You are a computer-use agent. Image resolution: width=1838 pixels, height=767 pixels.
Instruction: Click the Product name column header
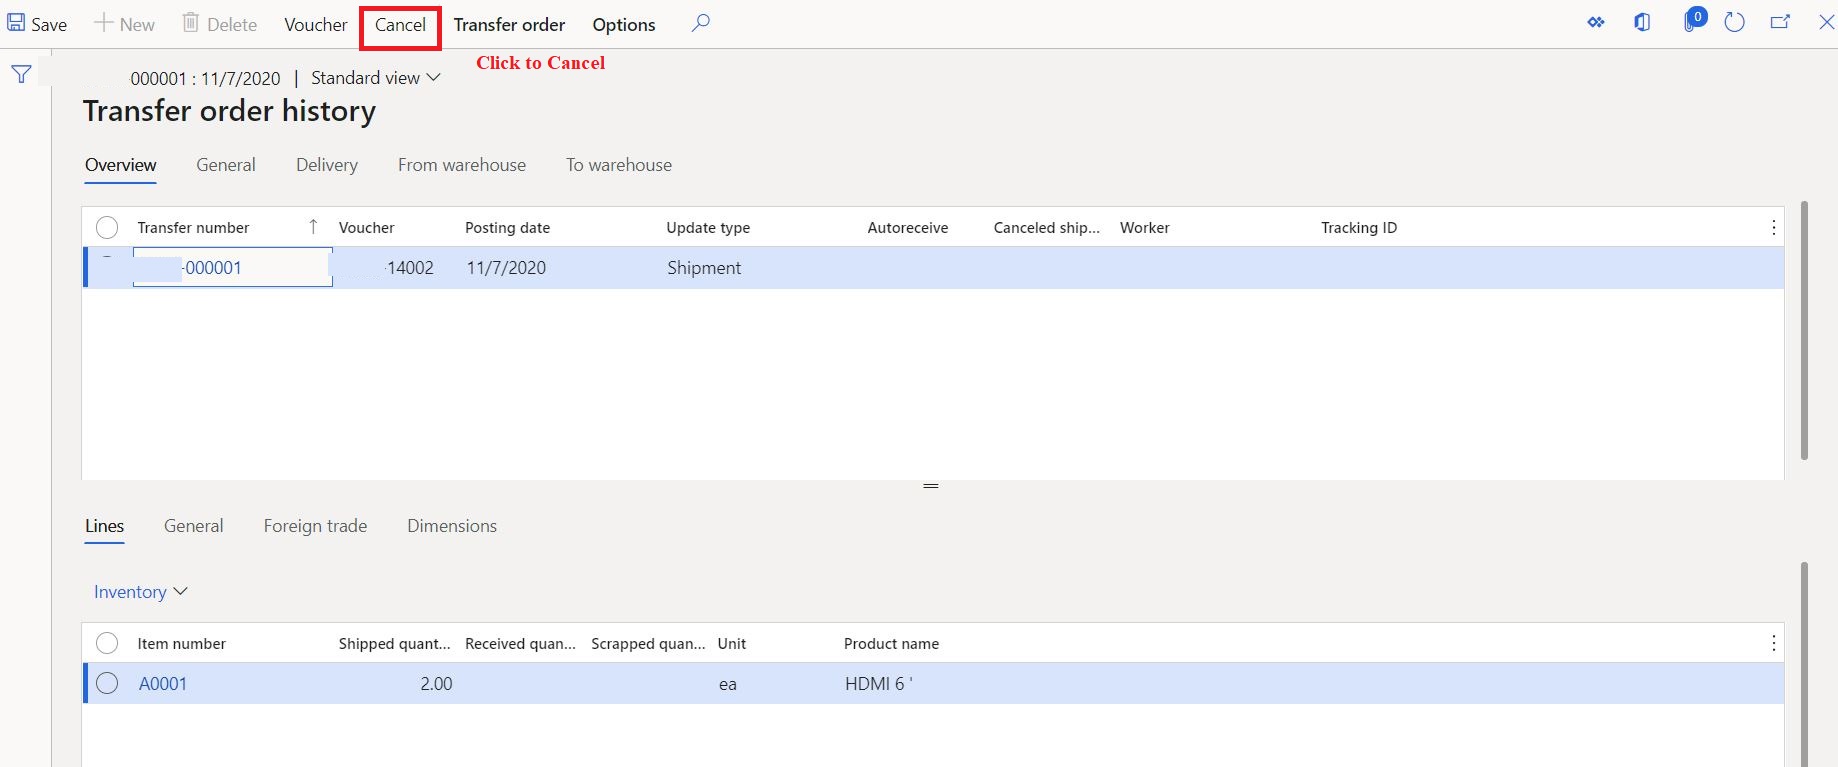892,644
